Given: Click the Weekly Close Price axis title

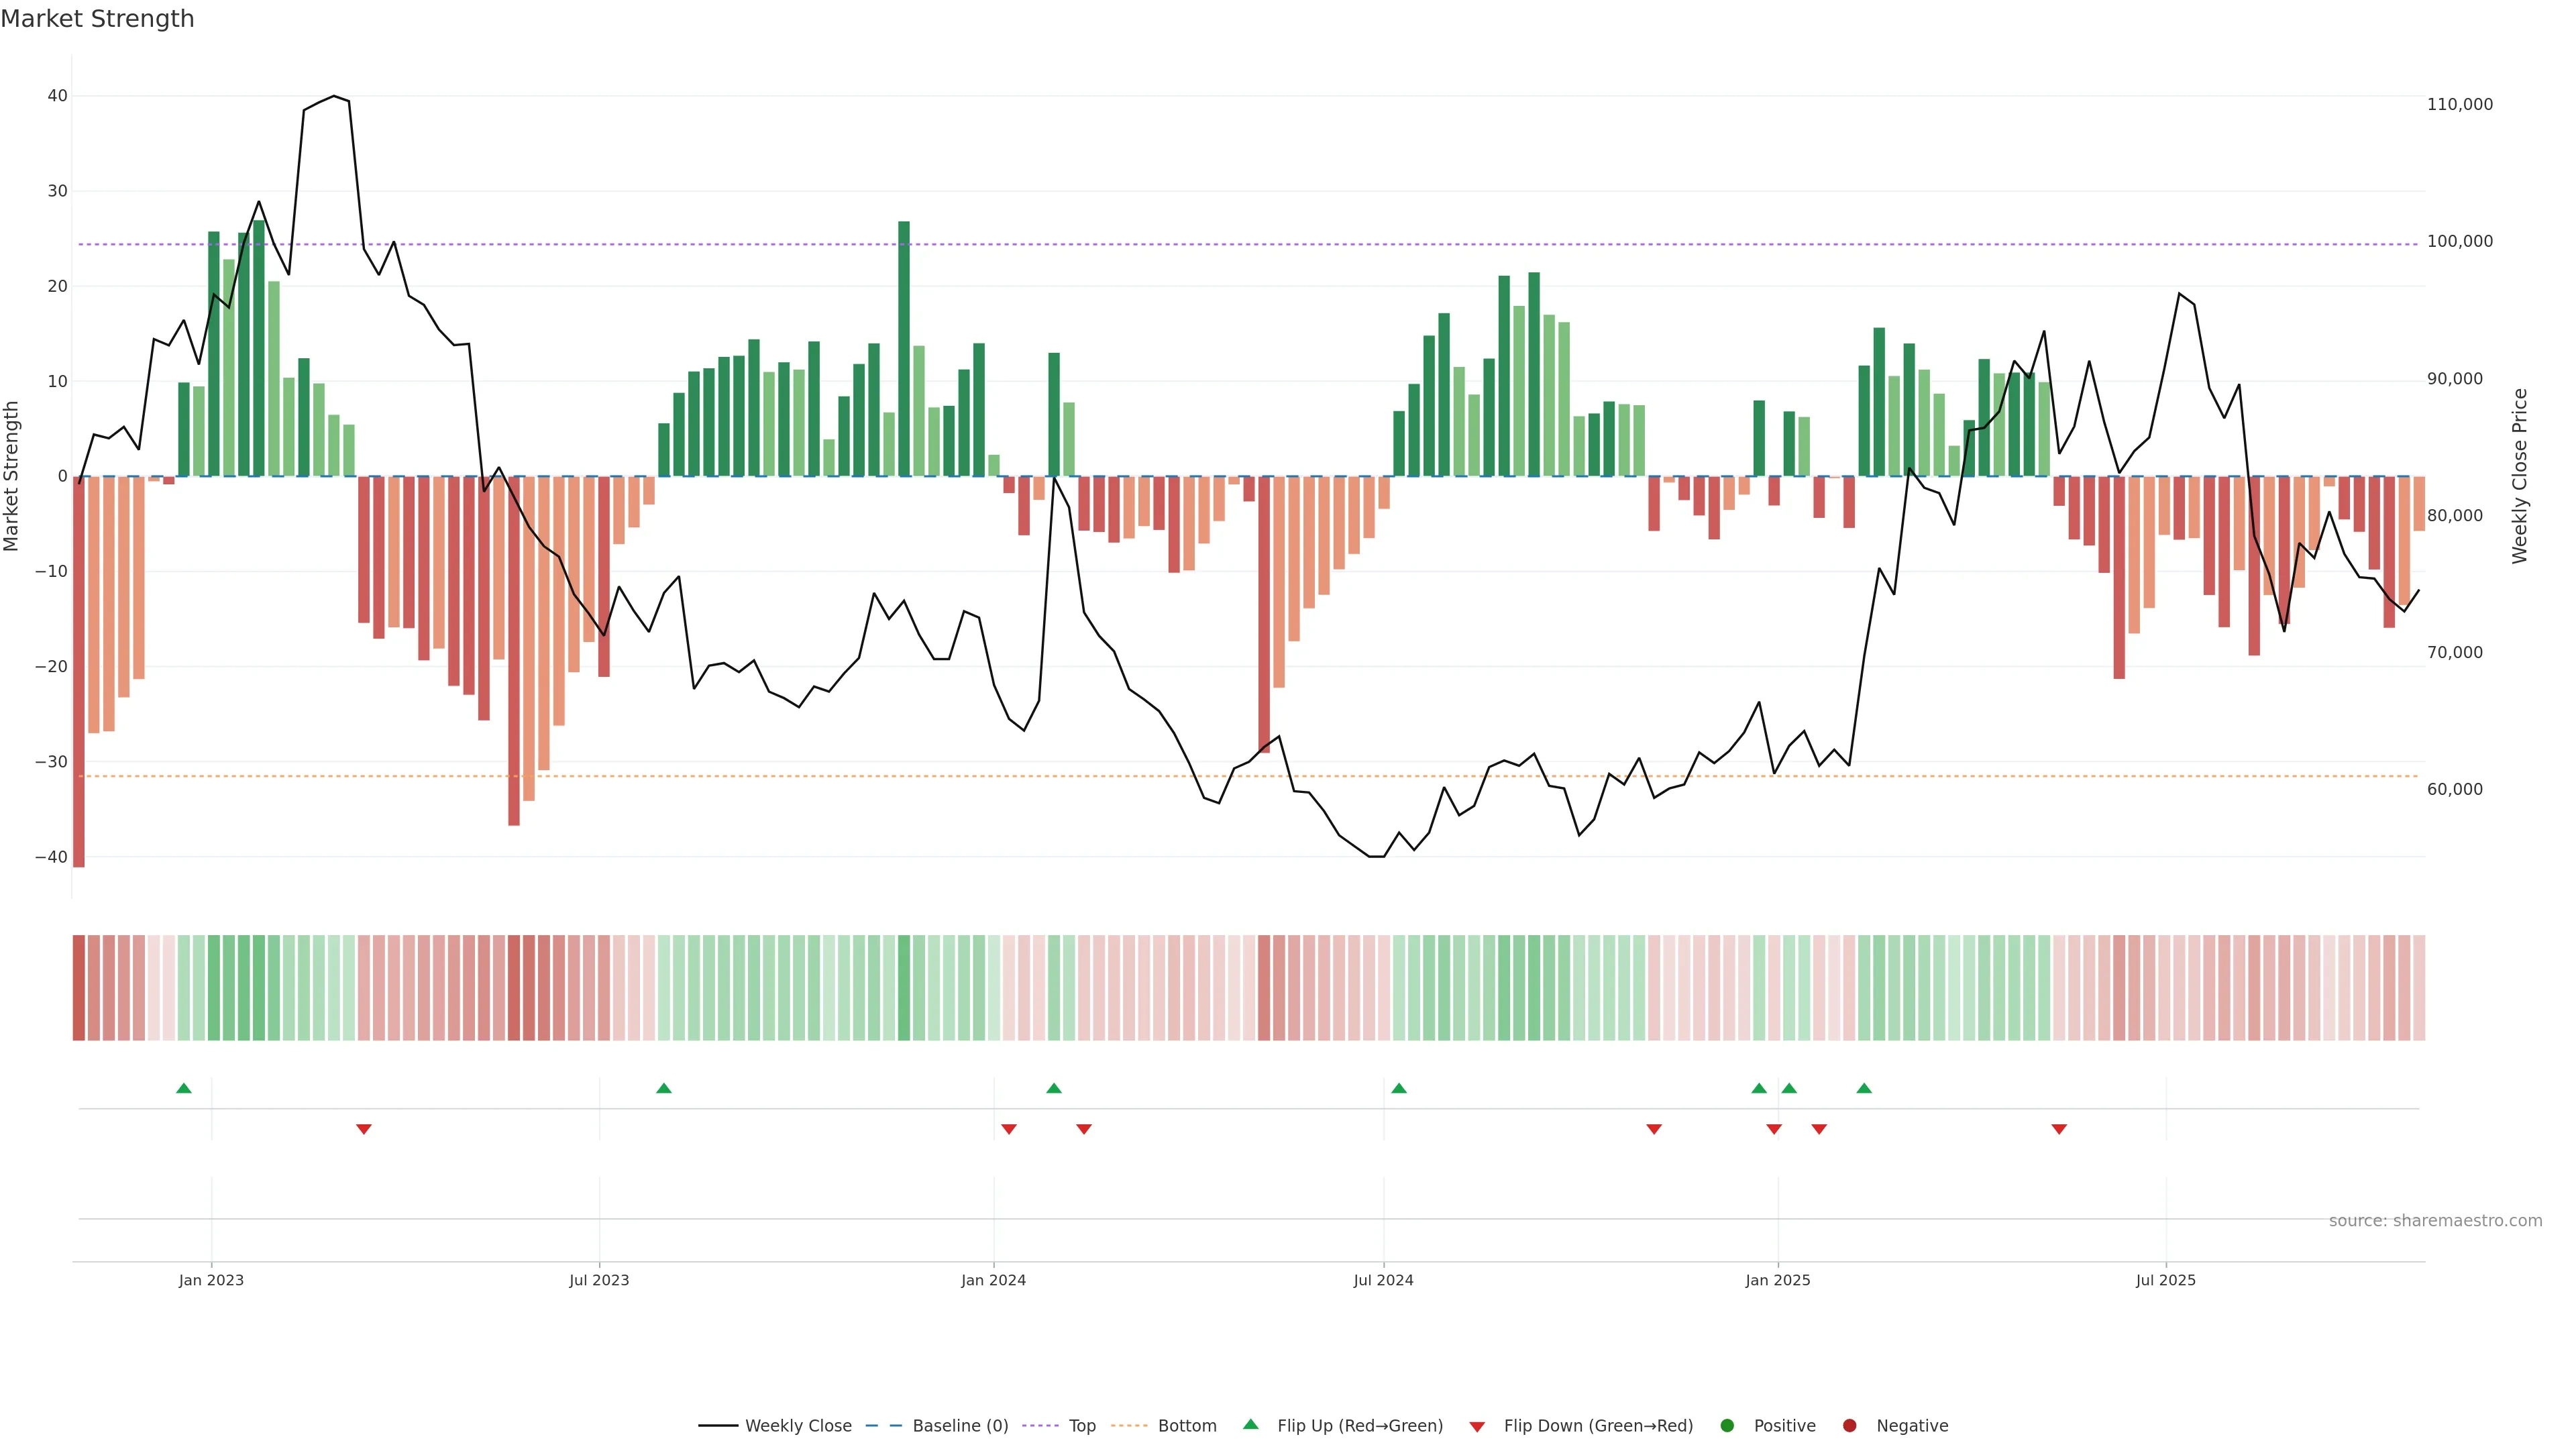Looking at the screenshot, I should point(2519,476).
